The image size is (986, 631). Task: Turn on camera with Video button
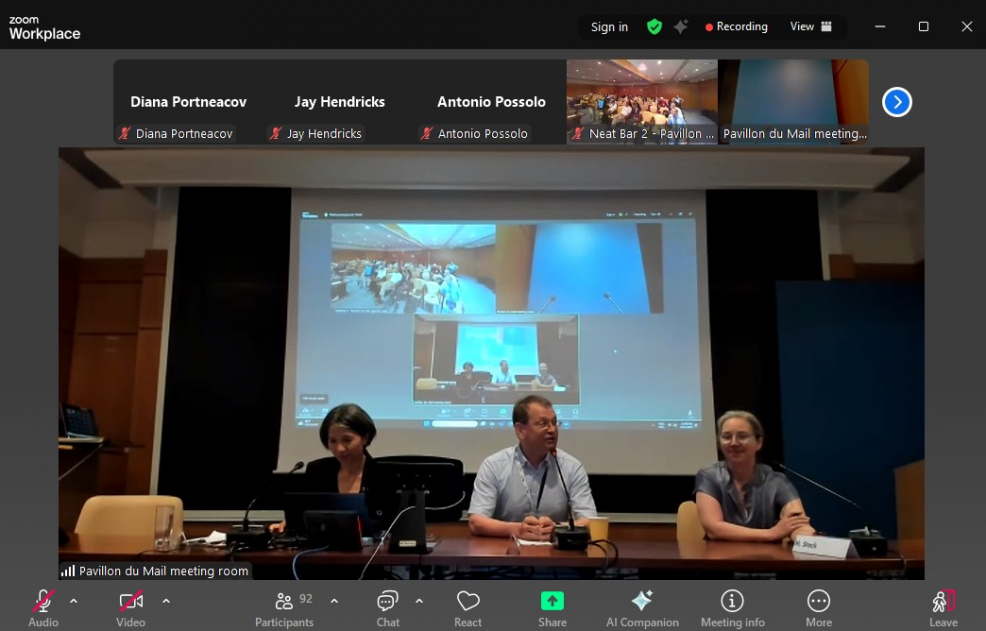coord(130,602)
